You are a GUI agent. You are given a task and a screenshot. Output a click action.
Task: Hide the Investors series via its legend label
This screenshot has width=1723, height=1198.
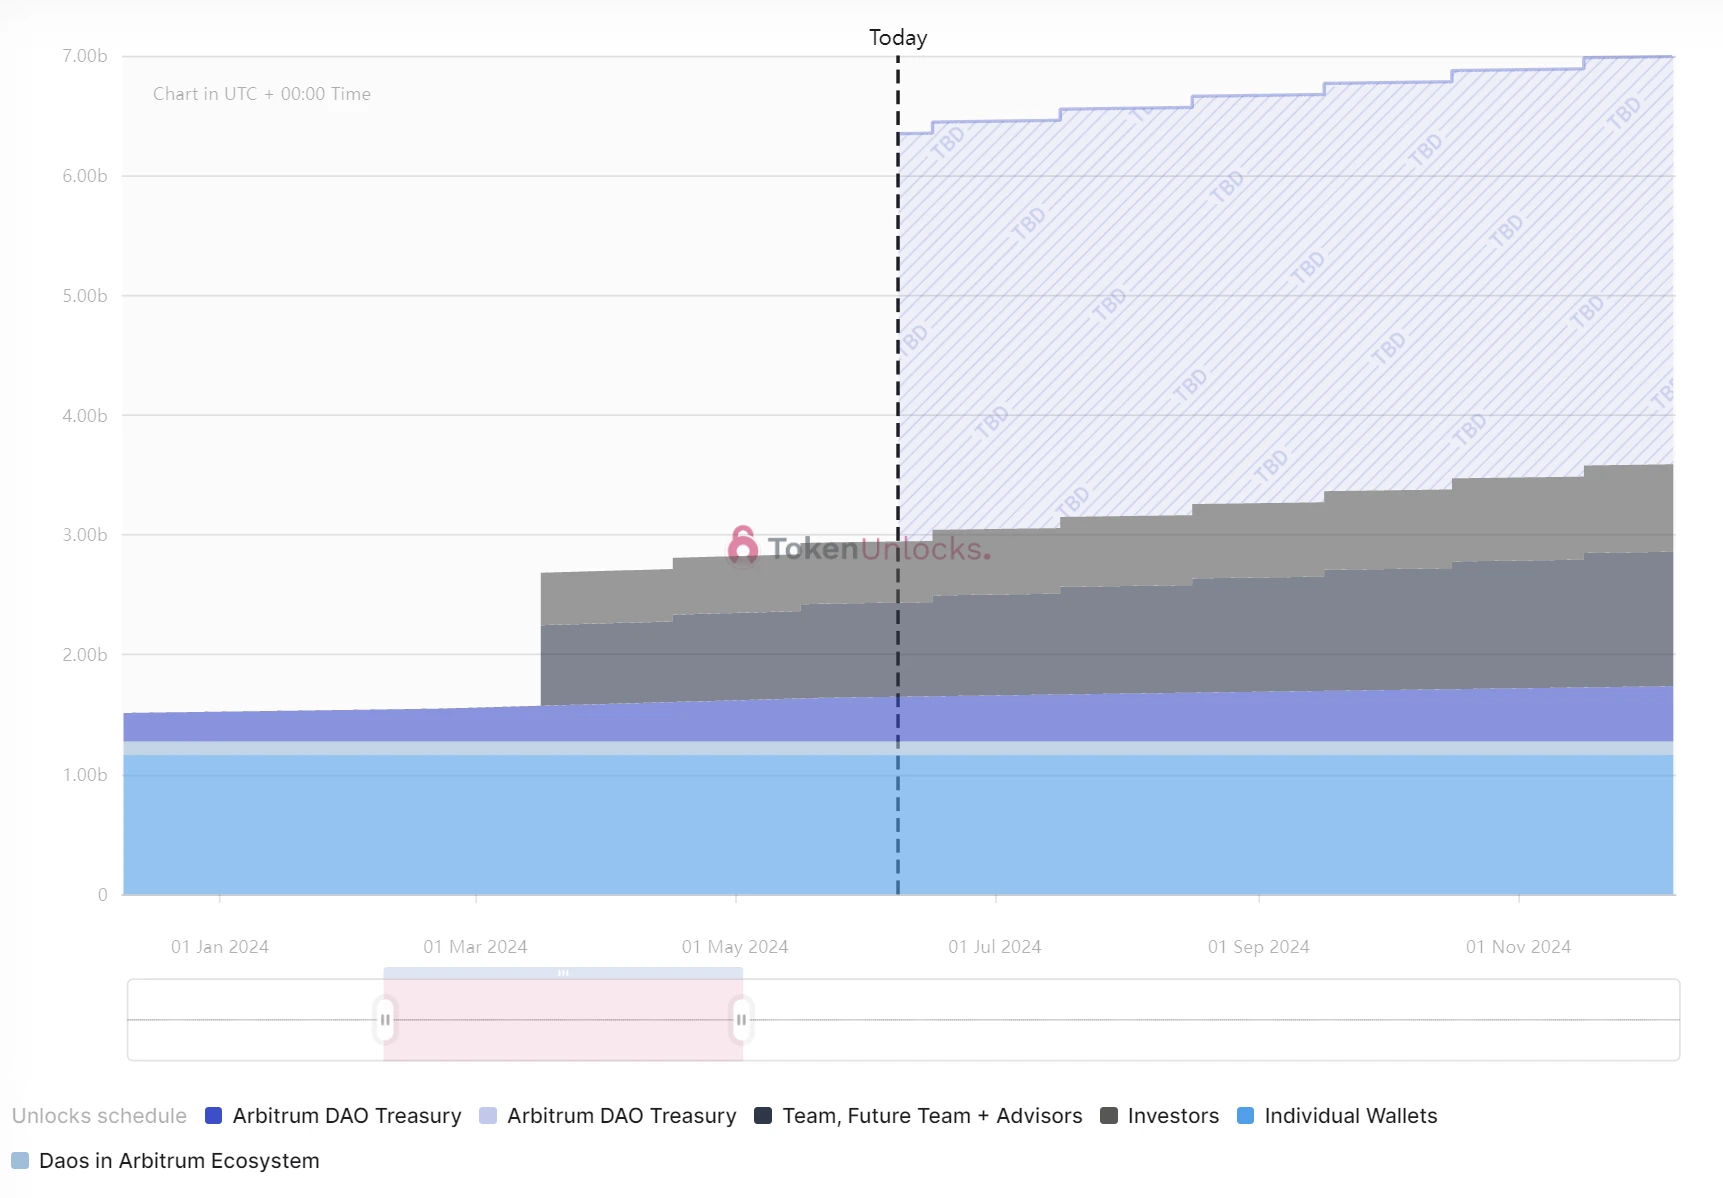point(1173,1116)
